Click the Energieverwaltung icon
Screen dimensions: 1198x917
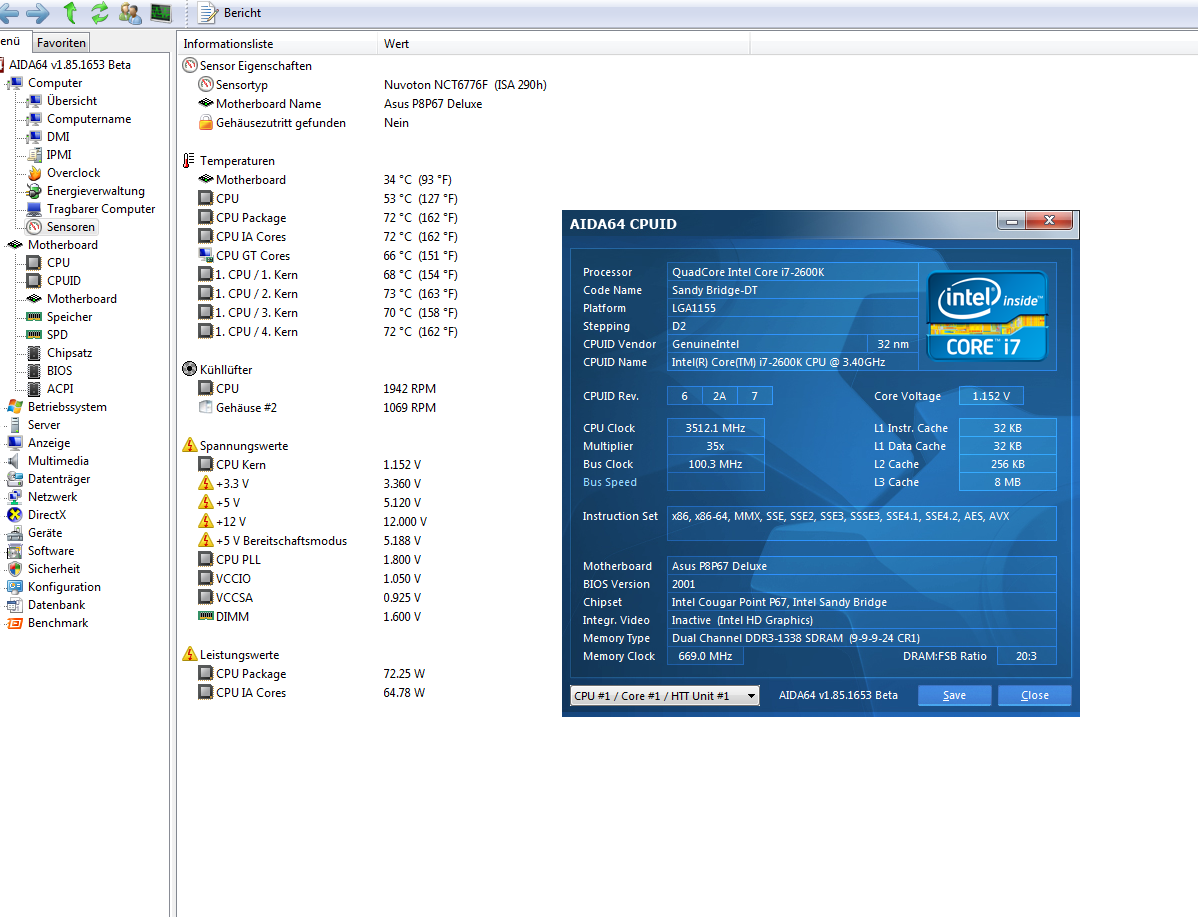tap(34, 191)
